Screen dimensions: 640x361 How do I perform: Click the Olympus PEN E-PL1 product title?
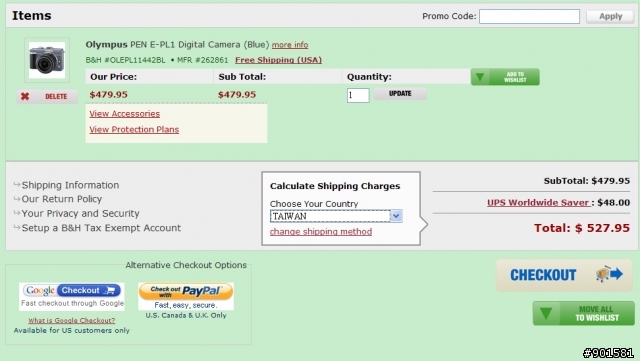pos(177,45)
